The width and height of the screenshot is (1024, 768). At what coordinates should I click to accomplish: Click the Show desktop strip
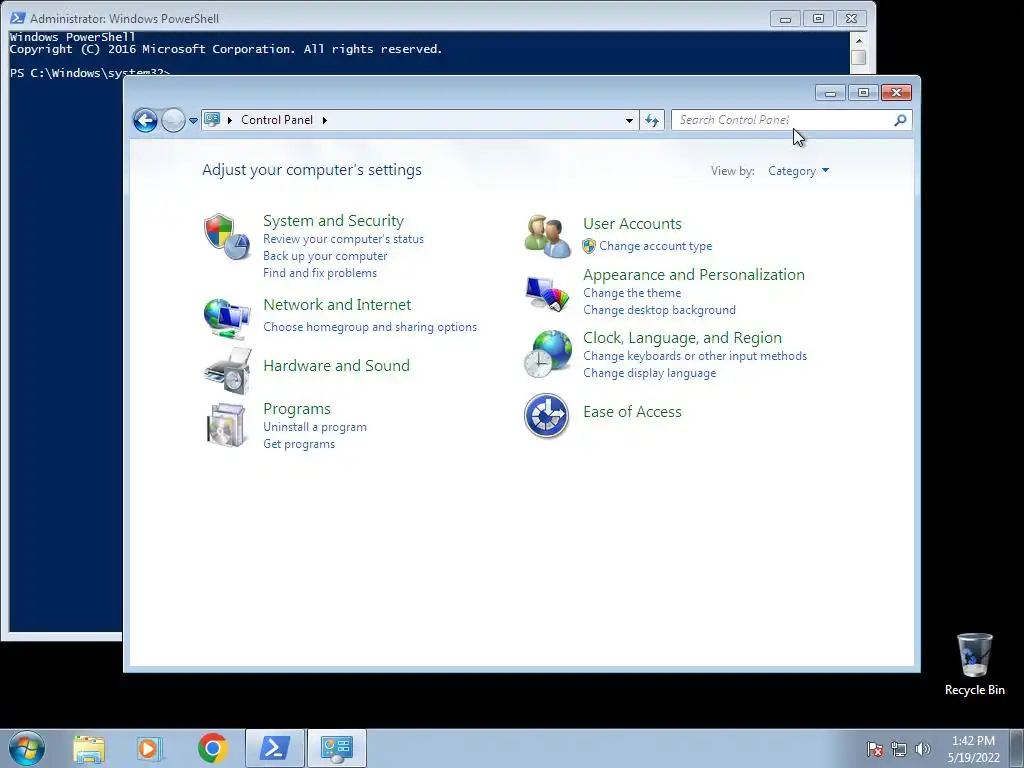[1017, 748]
